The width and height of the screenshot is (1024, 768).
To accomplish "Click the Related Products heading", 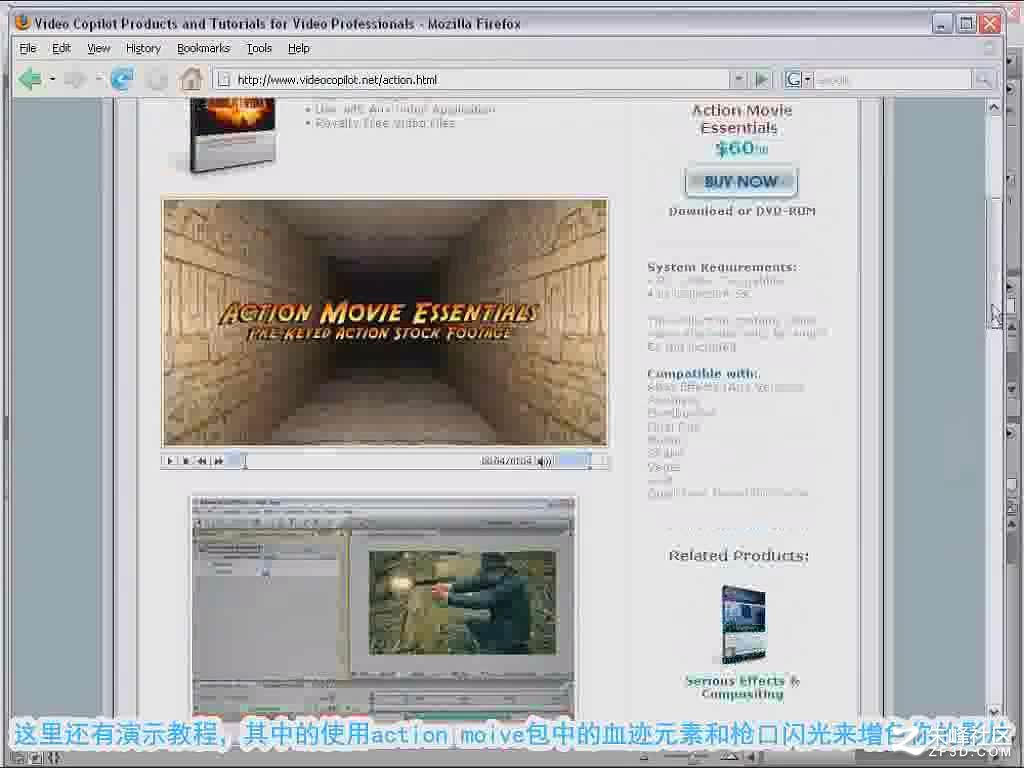I will [739, 556].
